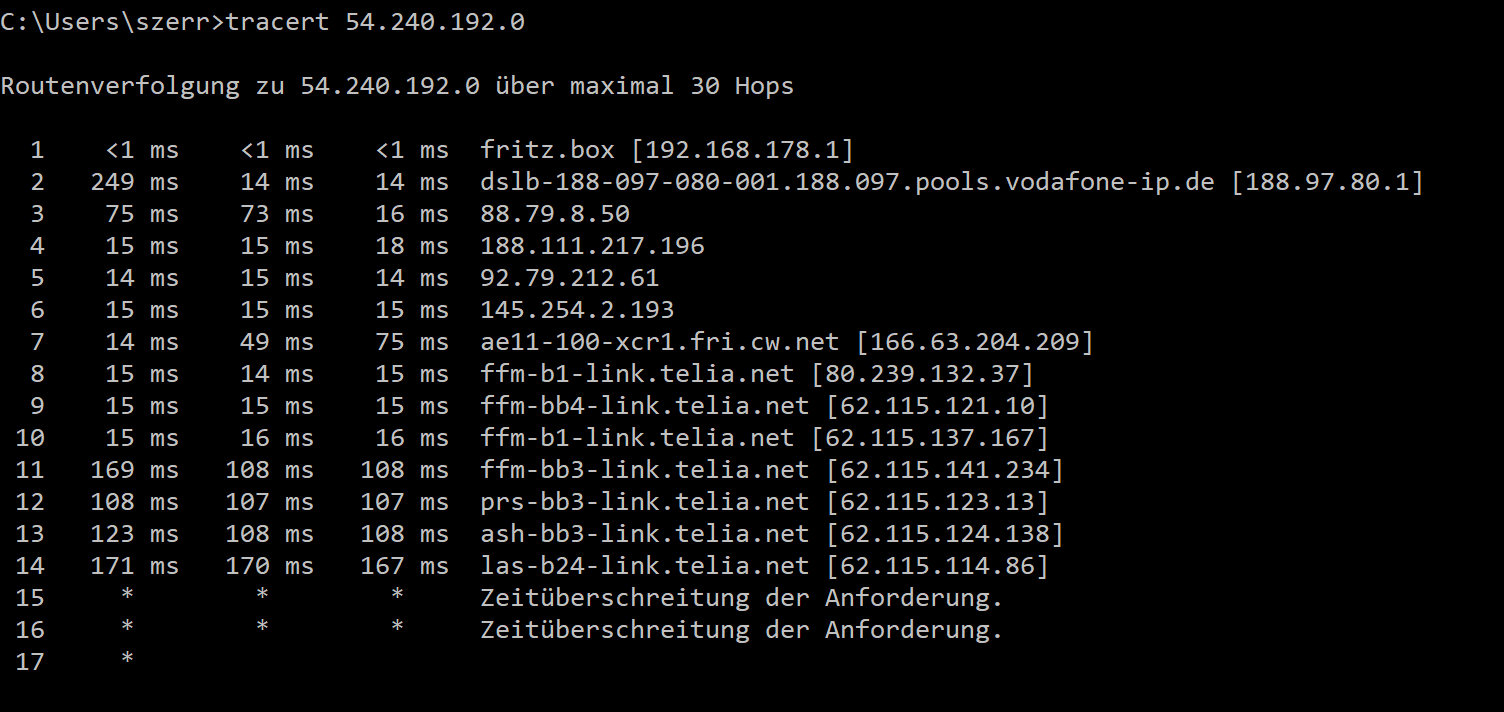Click the 192.168.178.1 IP address

(x=743, y=150)
